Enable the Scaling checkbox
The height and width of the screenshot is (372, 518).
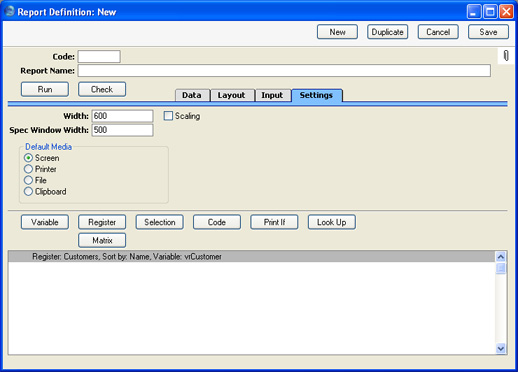pyautogui.click(x=168, y=116)
